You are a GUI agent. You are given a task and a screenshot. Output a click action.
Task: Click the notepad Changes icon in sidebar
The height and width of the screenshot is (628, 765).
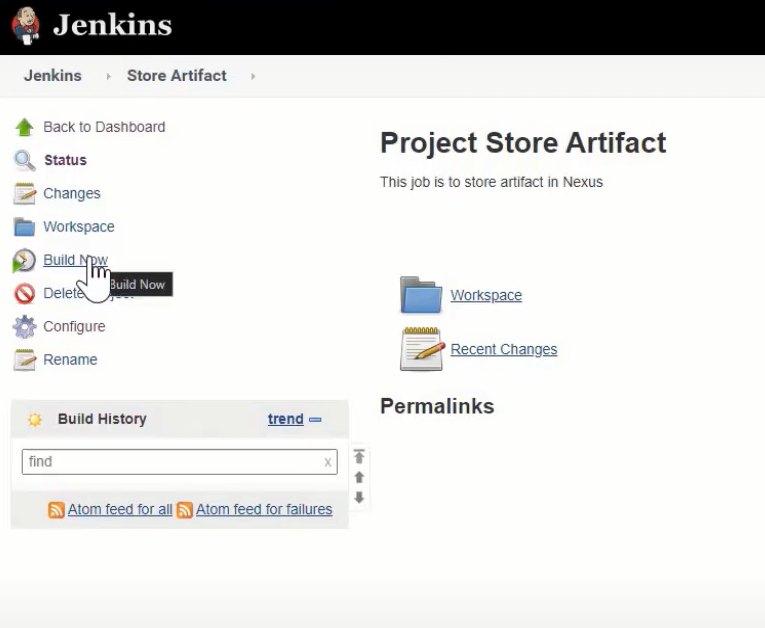pyautogui.click(x=24, y=194)
